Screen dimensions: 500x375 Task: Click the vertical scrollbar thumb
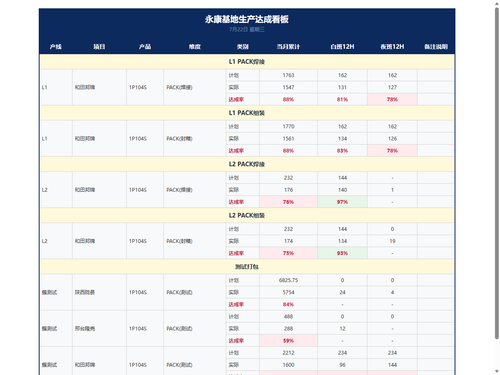(x=497, y=173)
